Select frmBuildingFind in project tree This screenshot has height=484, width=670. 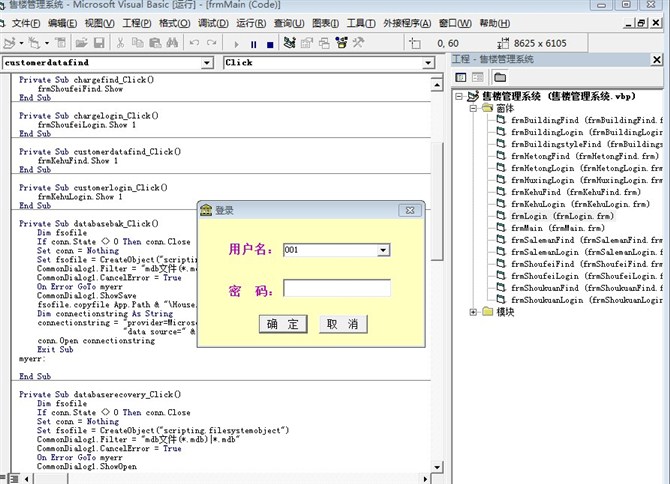[586, 120]
